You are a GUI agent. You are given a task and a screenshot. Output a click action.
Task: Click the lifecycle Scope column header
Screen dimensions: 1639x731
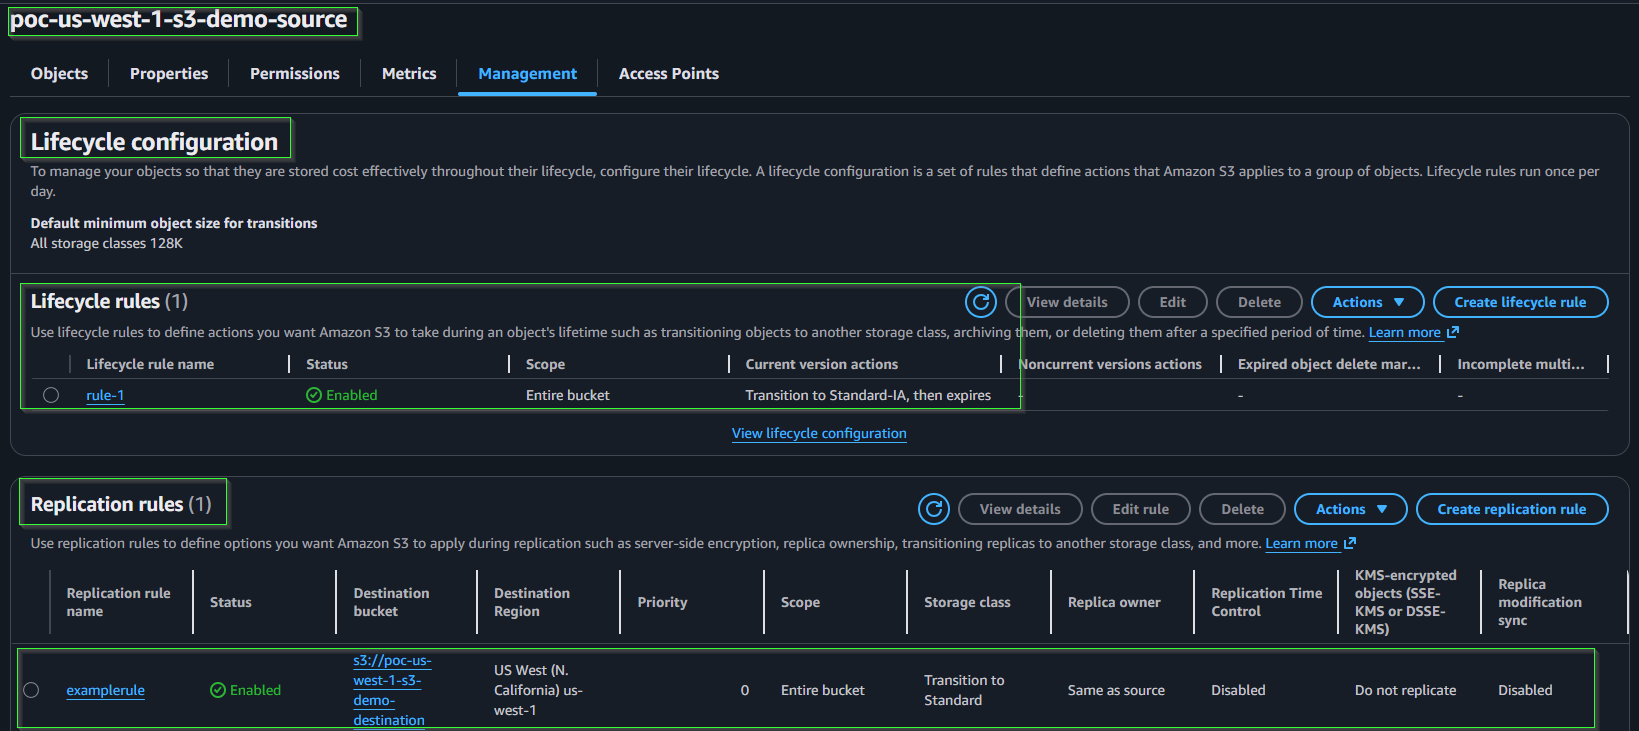(545, 364)
